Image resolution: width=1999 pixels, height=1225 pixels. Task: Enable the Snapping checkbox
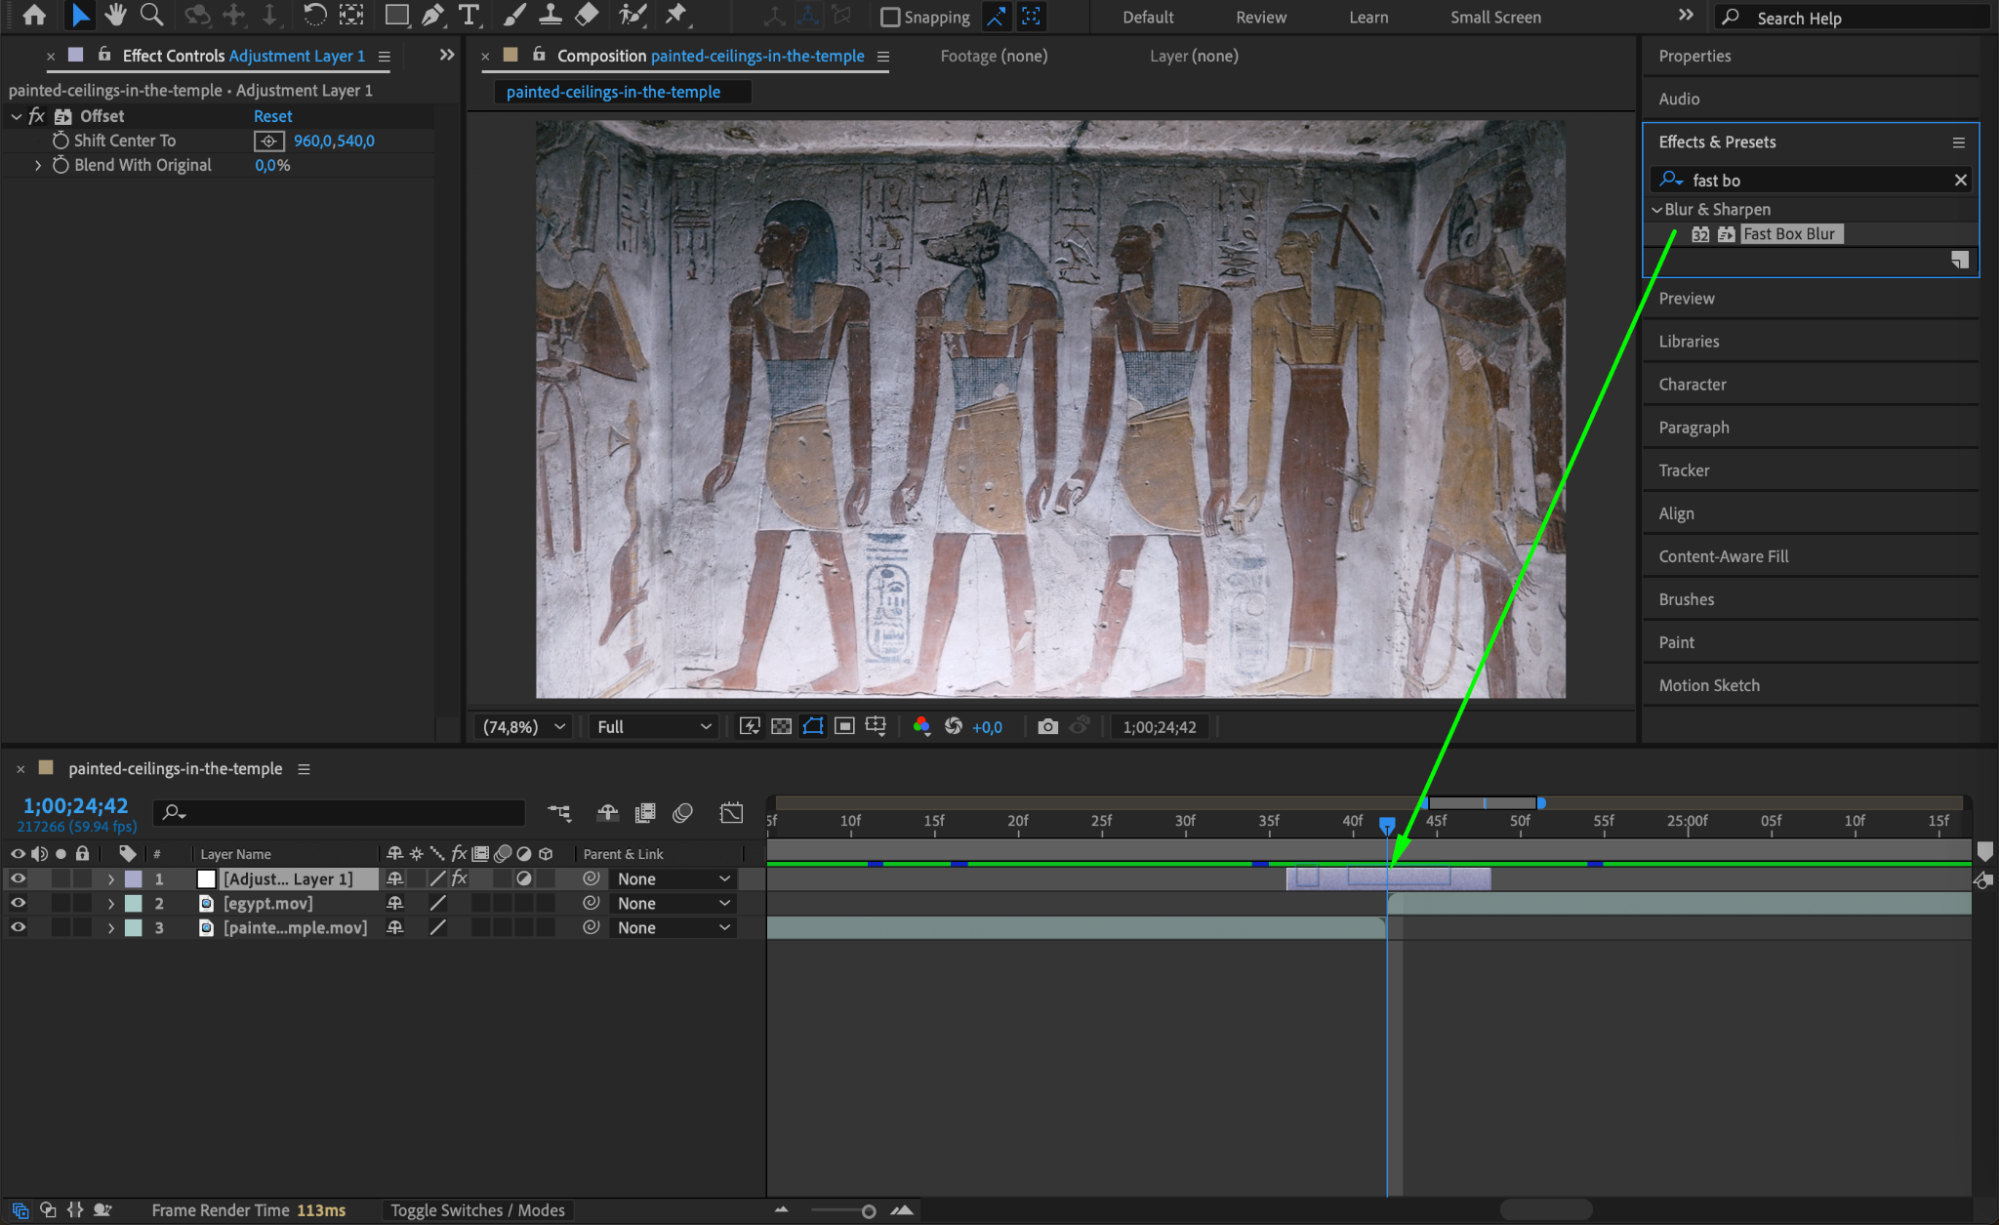tap(890, 17)
